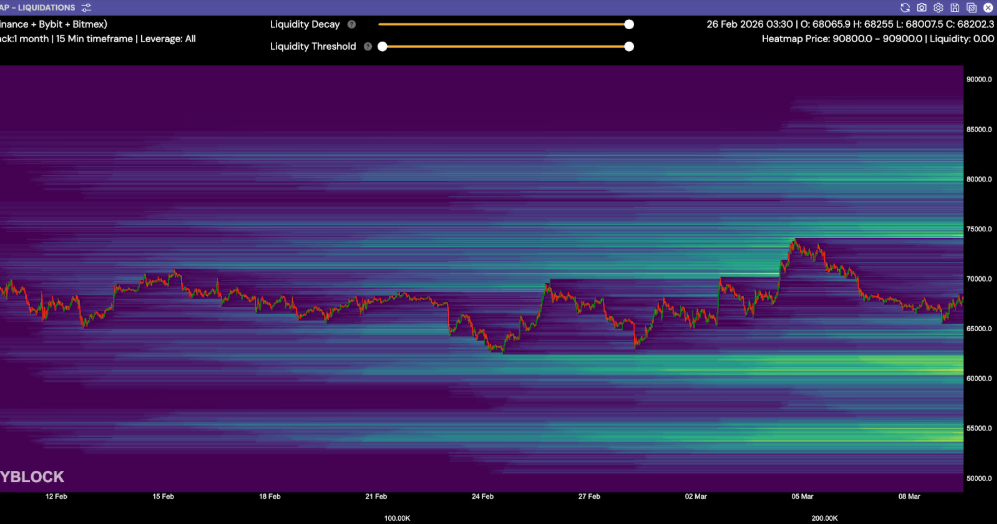Close the liquidations heatmap panel
997x524 pixels.
[987, 8]
